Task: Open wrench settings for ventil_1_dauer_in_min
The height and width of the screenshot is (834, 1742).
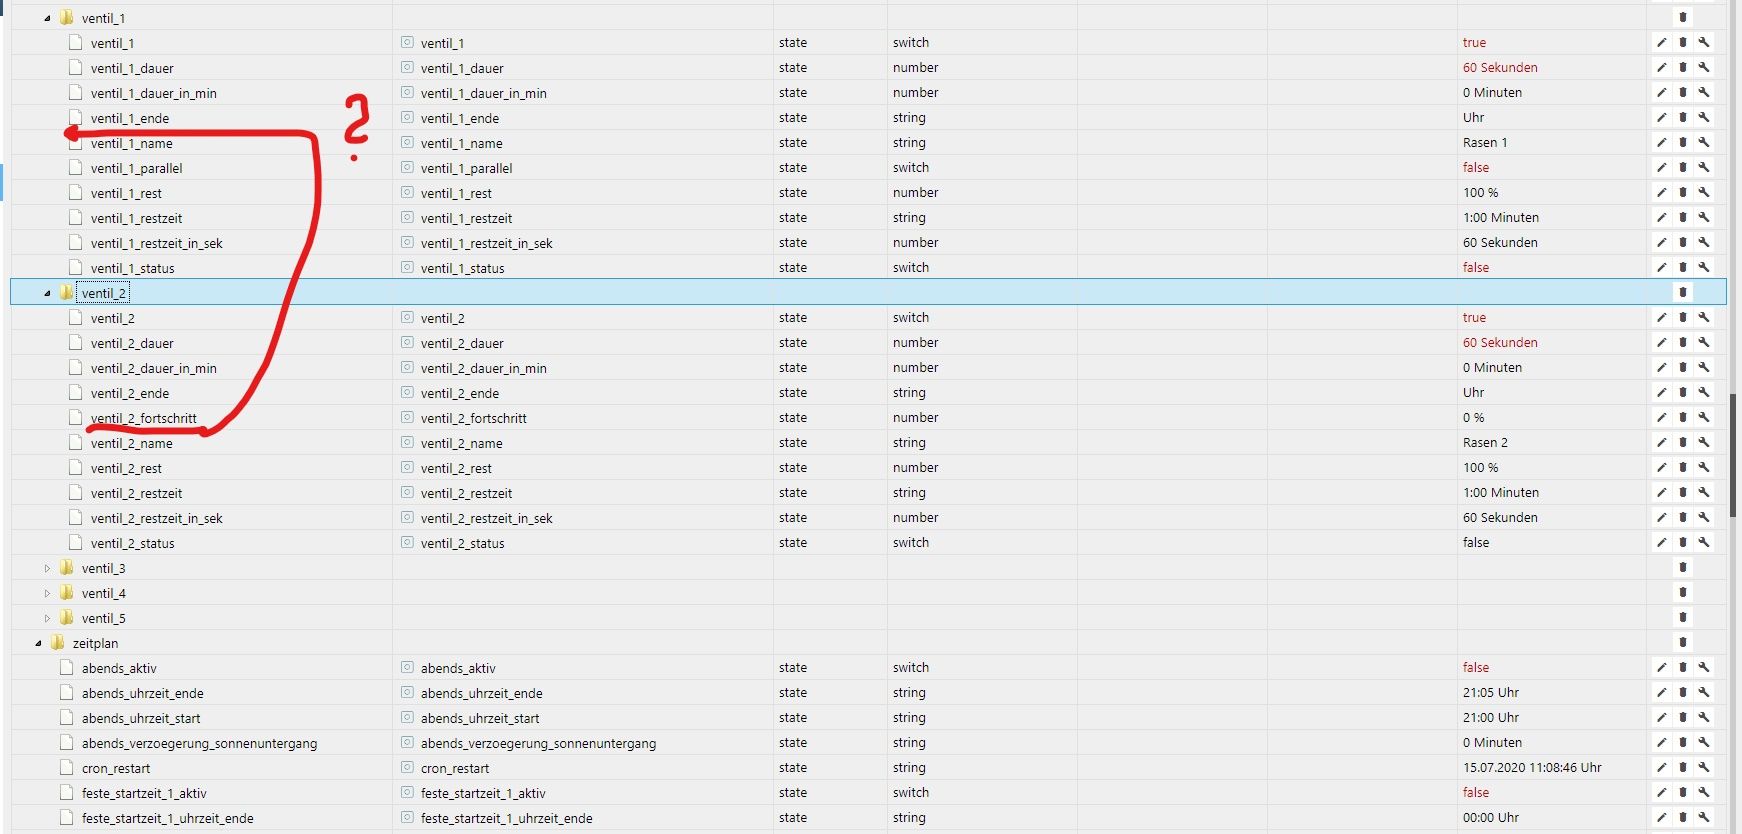Action: coord(1704,92)
